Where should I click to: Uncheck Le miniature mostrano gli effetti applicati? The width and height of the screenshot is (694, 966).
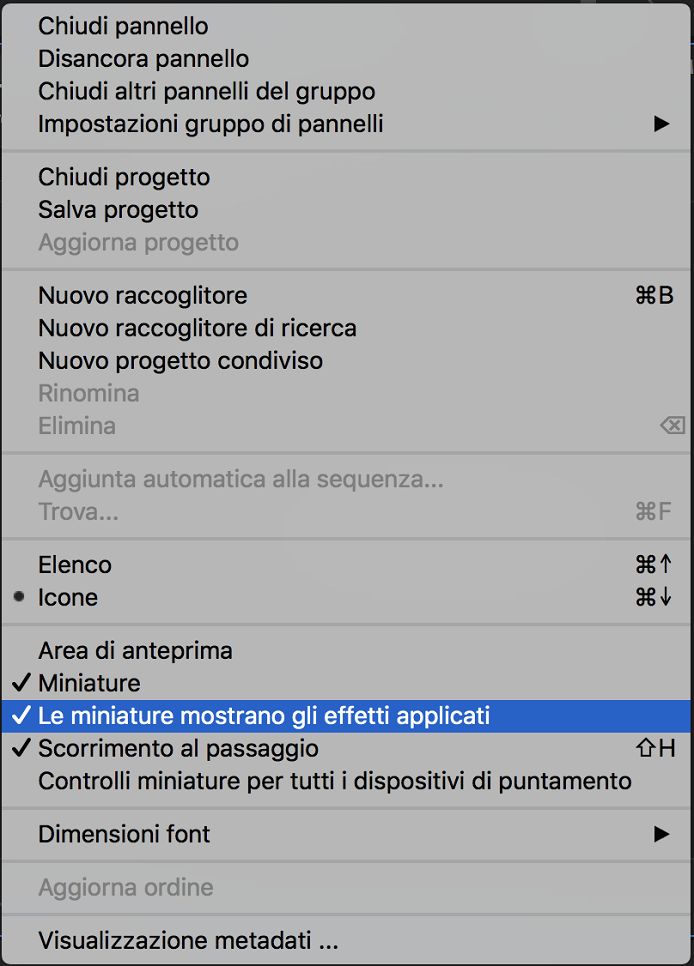pos(264,716)
